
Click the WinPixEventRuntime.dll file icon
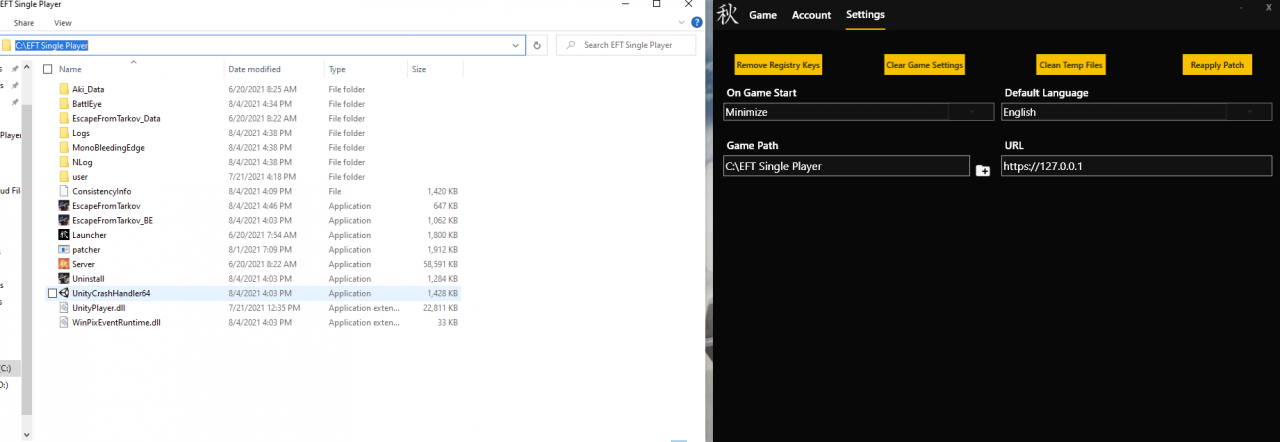pyautogui.click(x=64, y=323)
